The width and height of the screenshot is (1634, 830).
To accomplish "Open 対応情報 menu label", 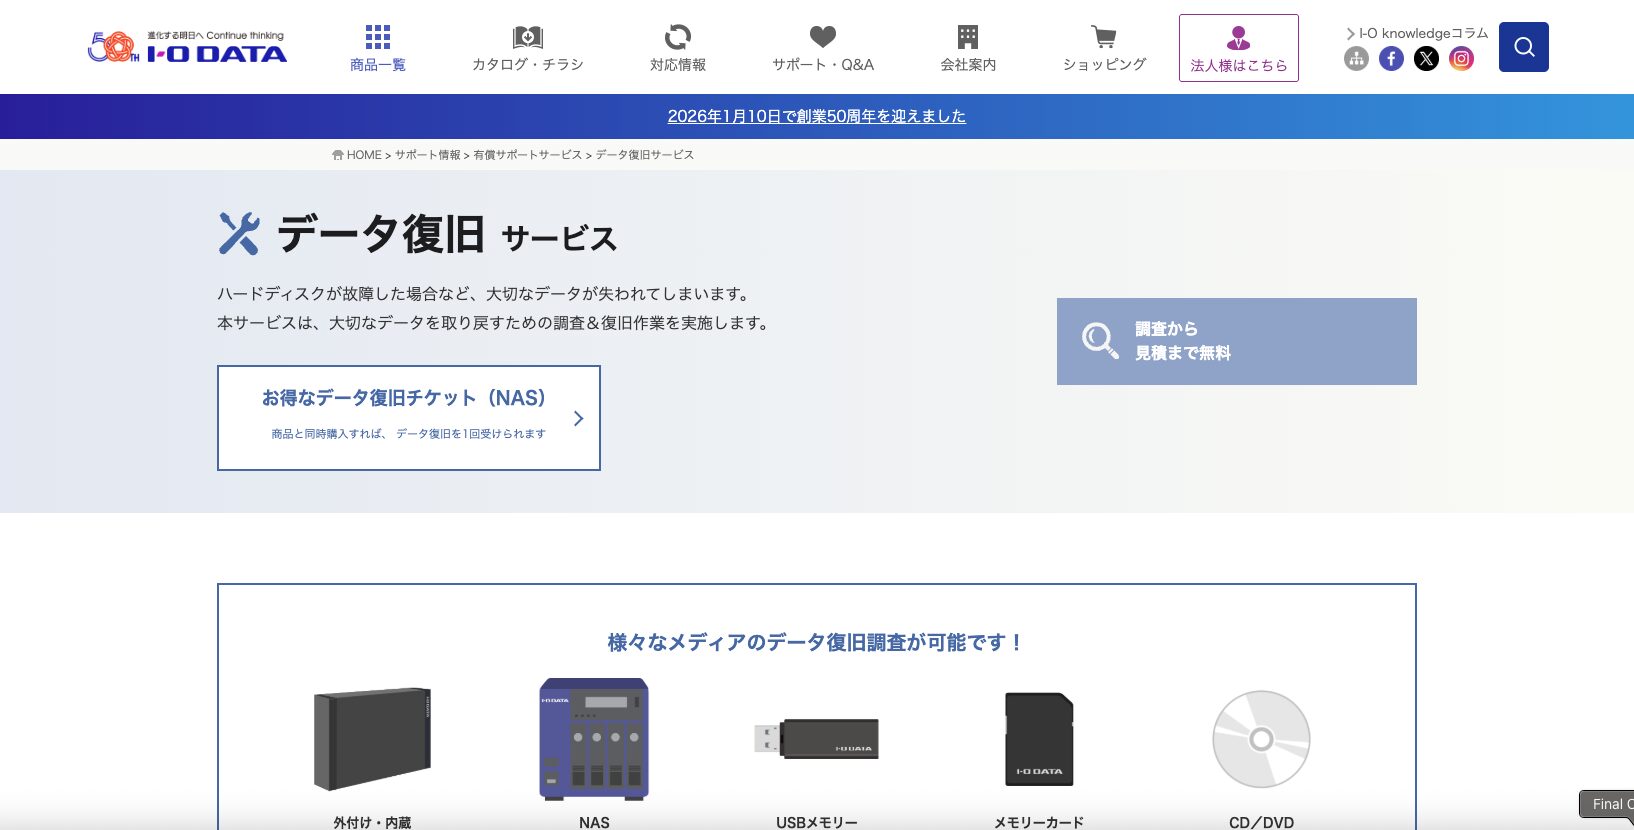I will (678, 65).
